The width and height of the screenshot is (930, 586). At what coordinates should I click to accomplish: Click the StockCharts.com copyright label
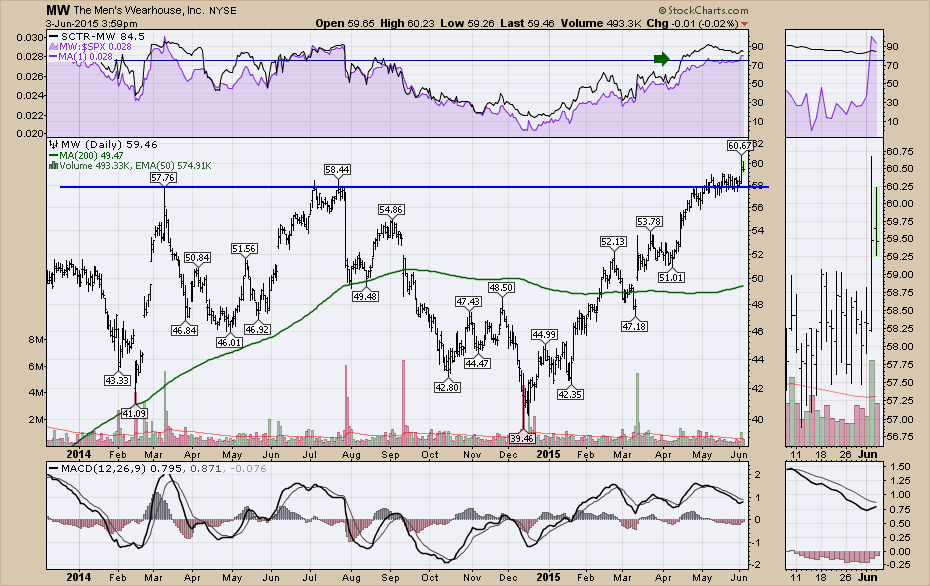(703, 10)
